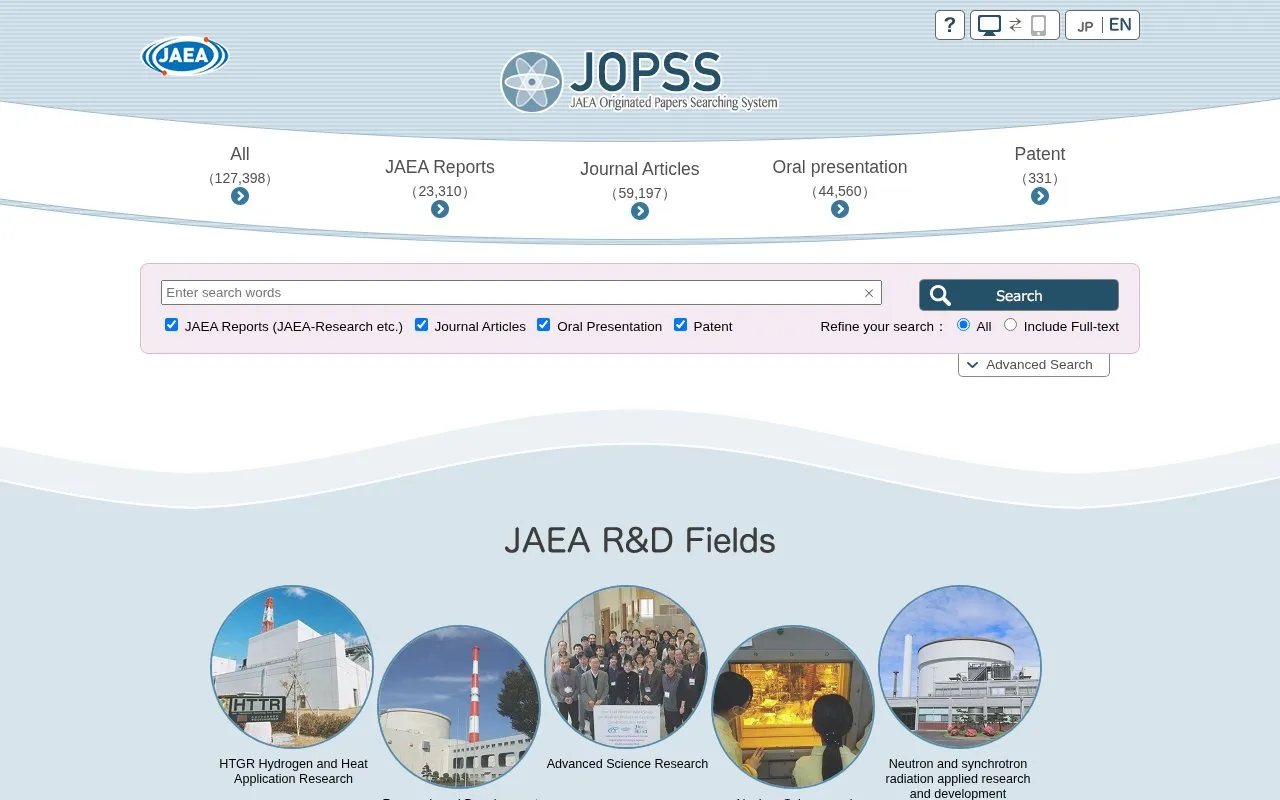Click the round reactor building thumbnail
1280x800 pixels.
click(x=960, y=667)
